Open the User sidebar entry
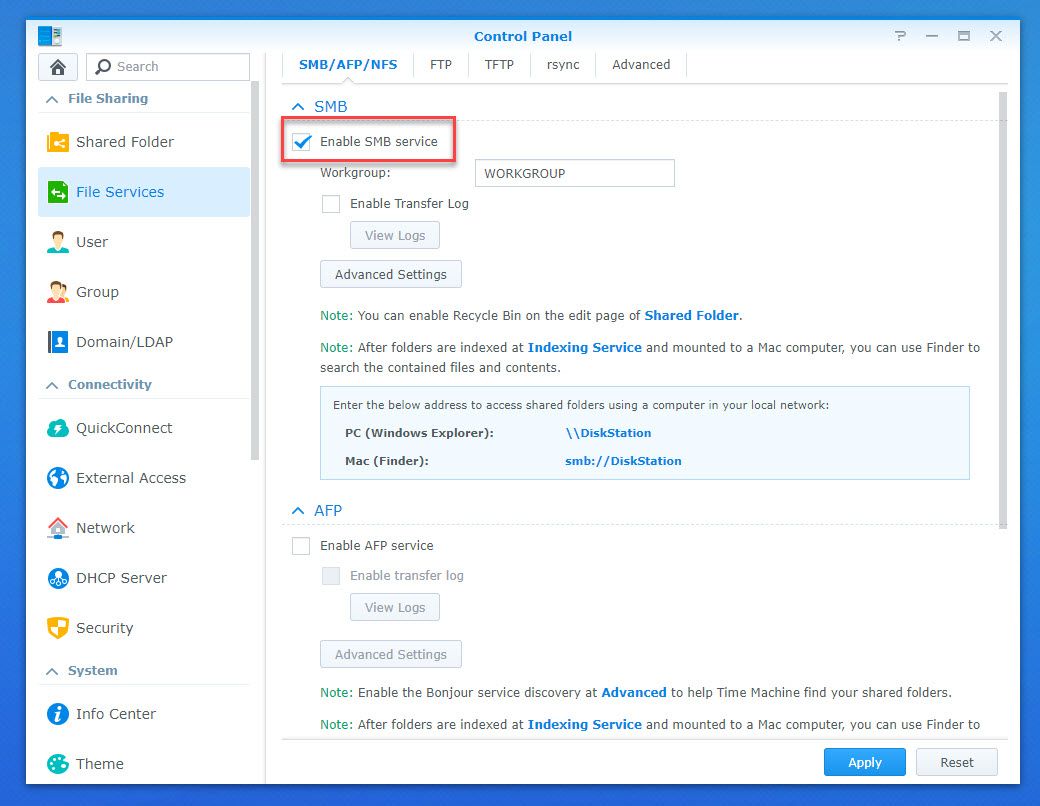The width and height of the screenshot is (1040, 806). [144, 242]
